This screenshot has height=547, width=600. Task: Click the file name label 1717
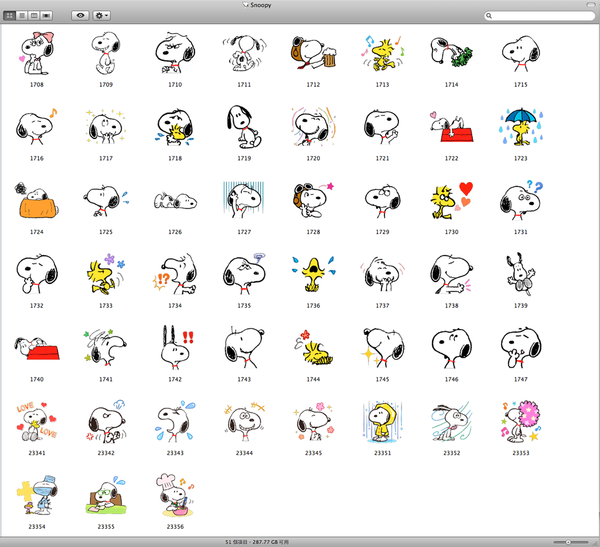click(106, 158)
